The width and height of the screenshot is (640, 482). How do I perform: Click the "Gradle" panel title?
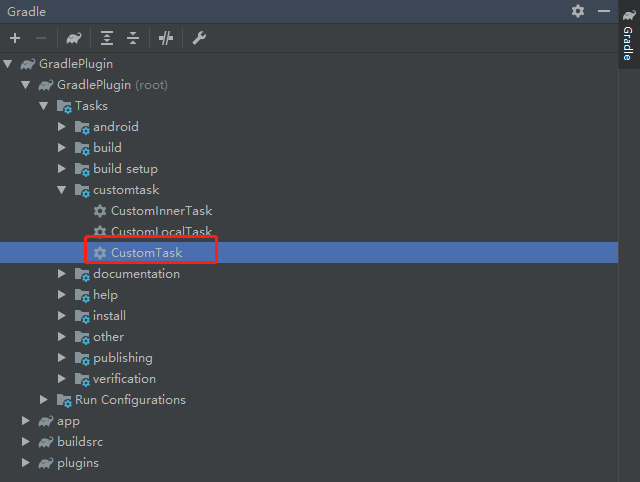[x=27, y=11]
